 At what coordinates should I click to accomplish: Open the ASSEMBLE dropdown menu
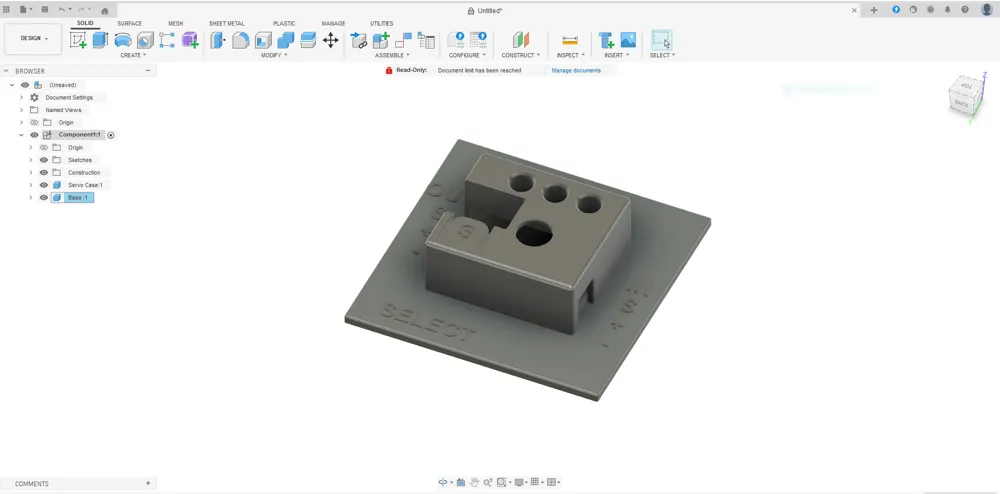392,55
